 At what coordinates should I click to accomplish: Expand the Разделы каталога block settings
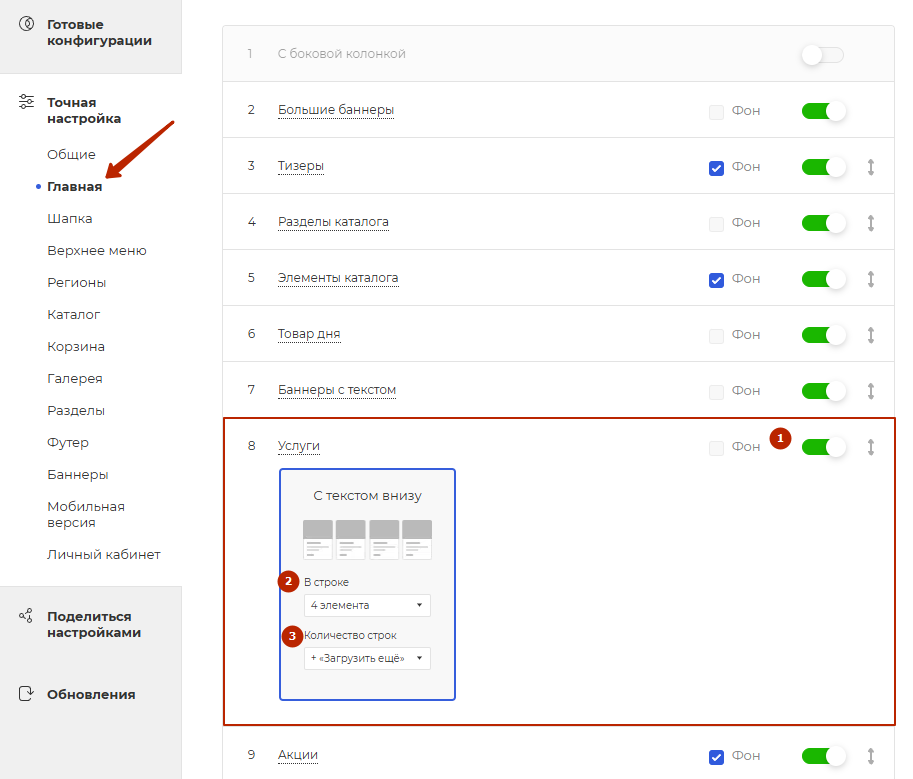(x=333, y=222)
